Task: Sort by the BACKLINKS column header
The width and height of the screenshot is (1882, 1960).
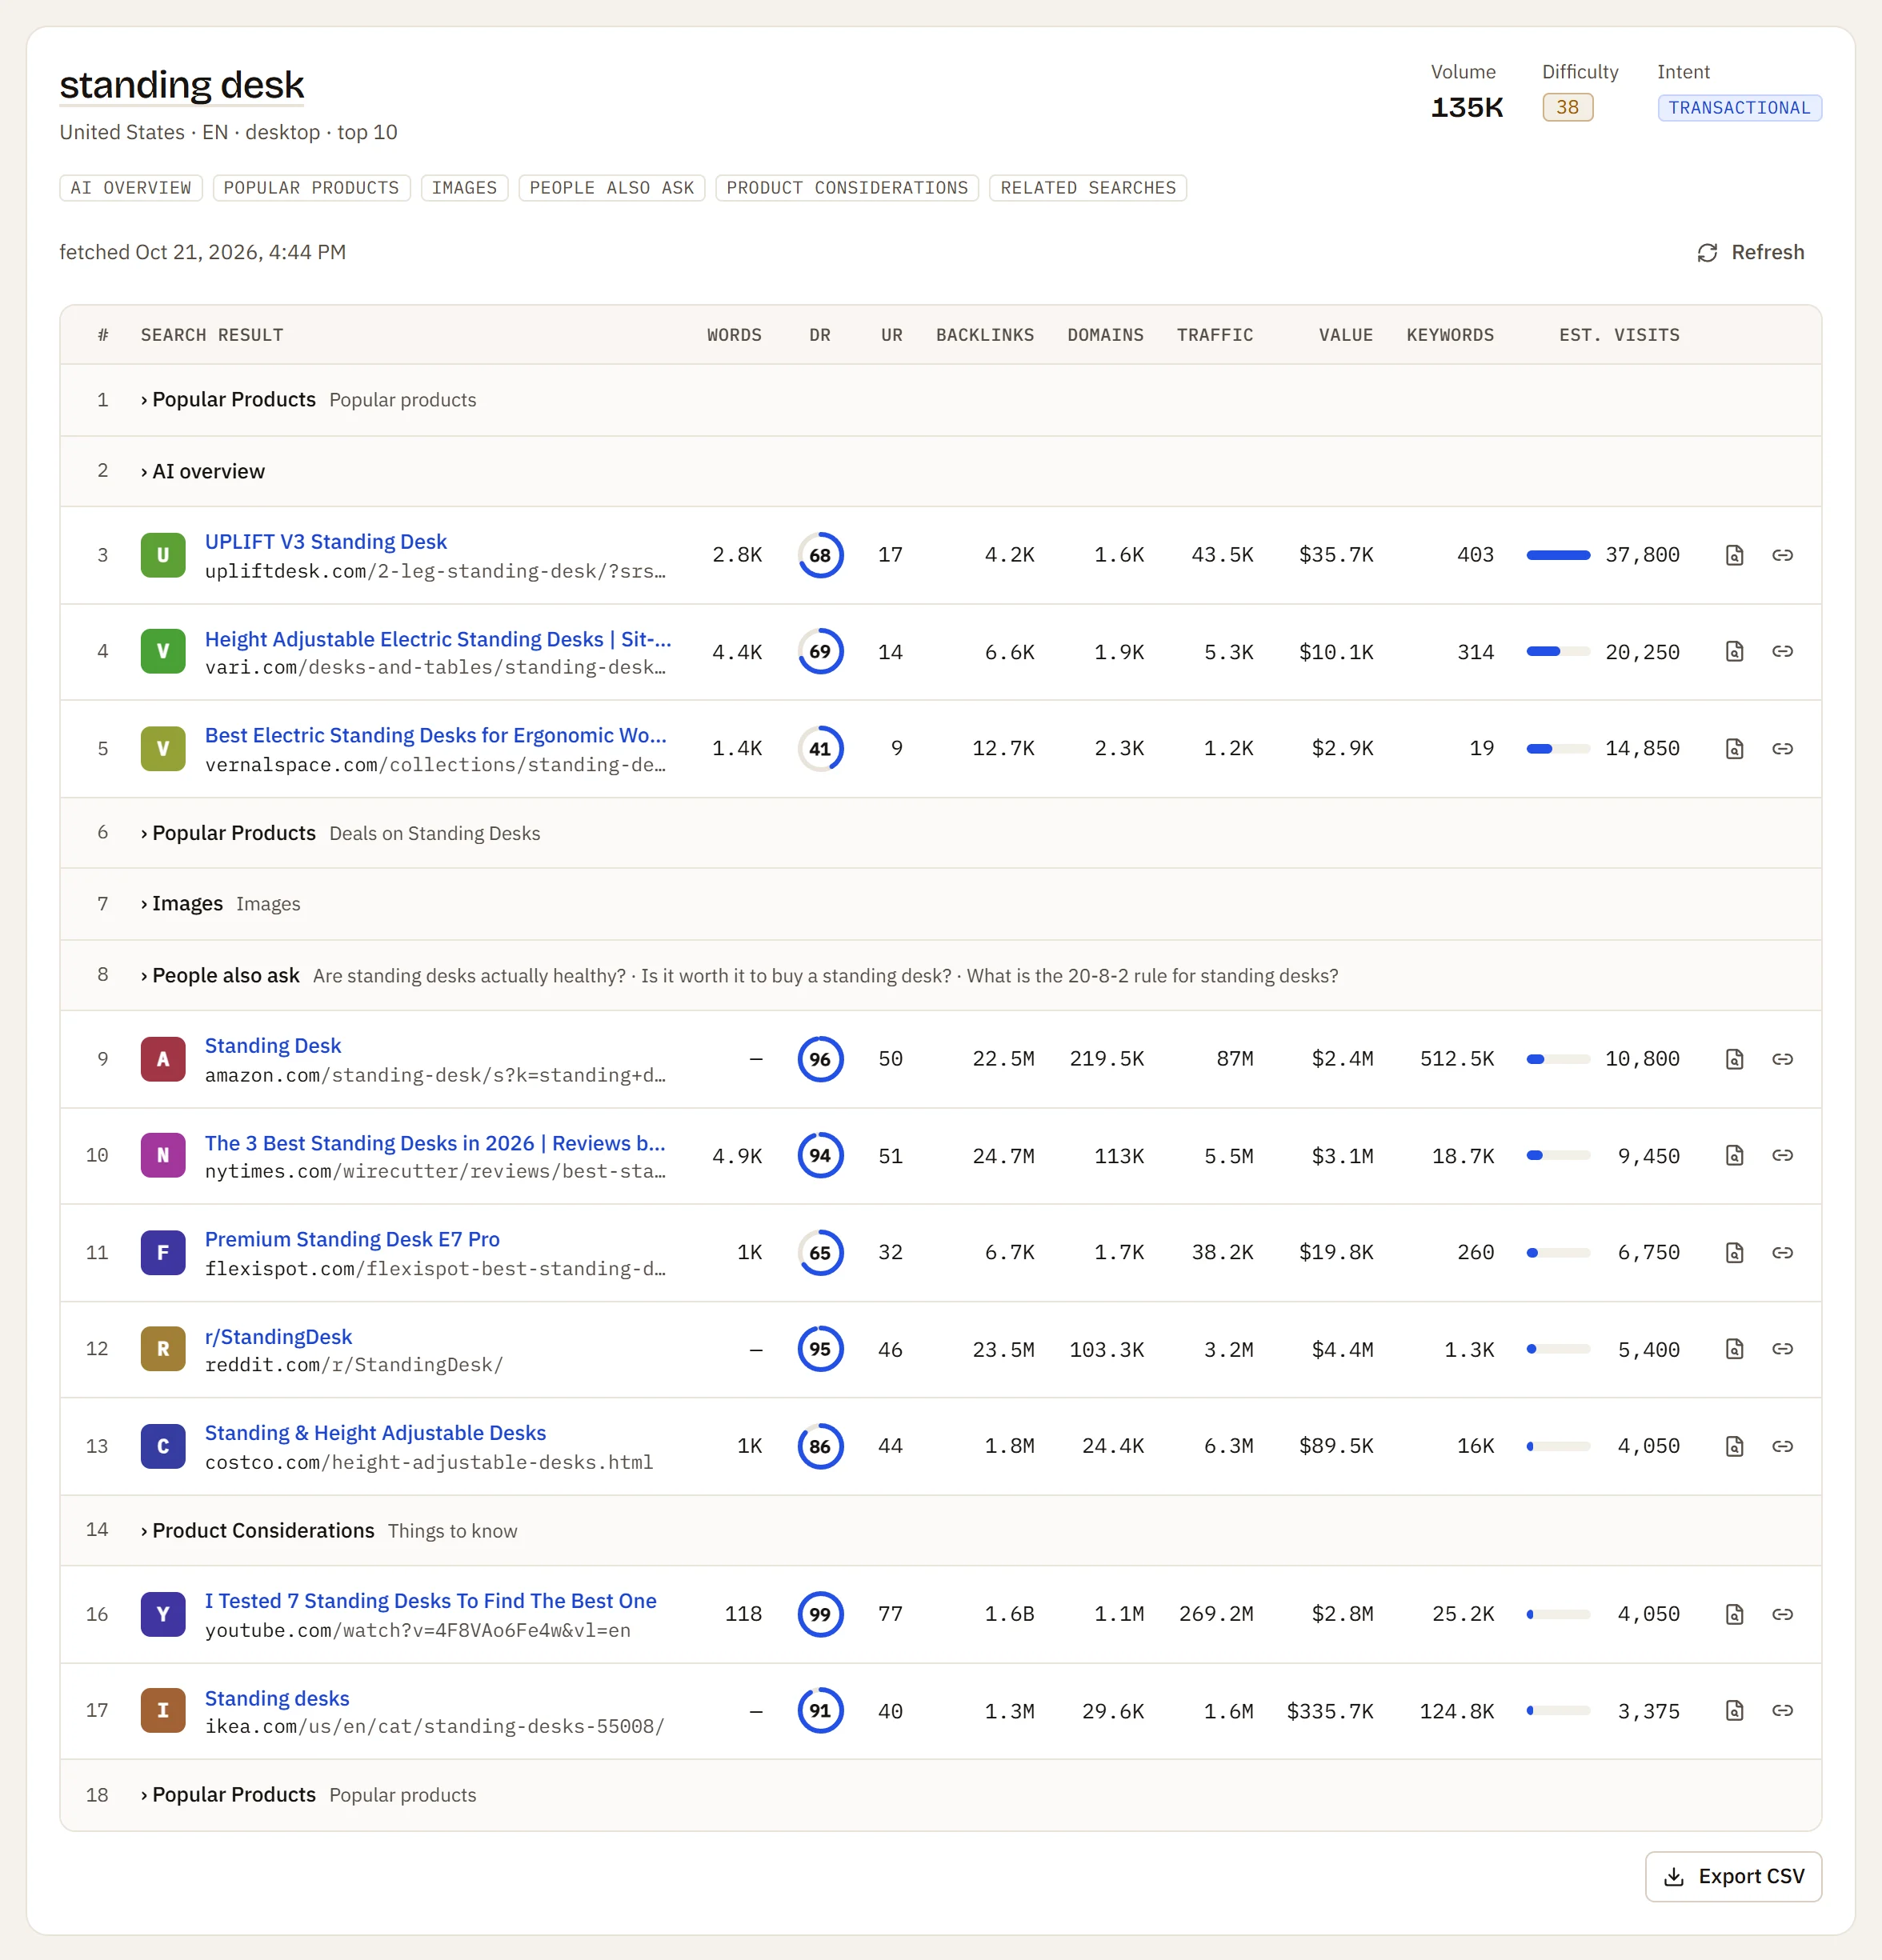Action: click(985, 335)
